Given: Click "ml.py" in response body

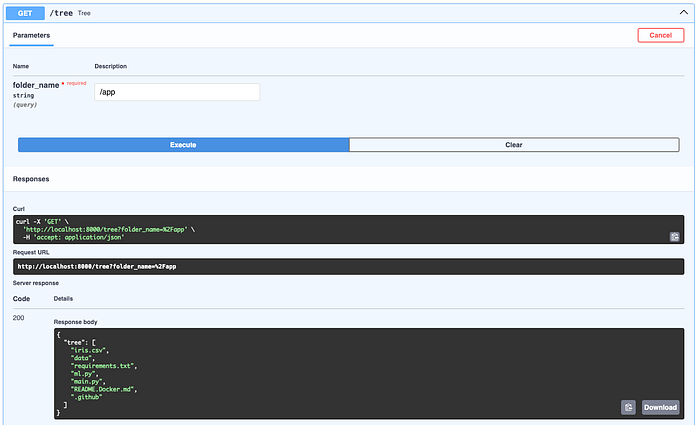Looking at the screenshot, I should [83, 374].
